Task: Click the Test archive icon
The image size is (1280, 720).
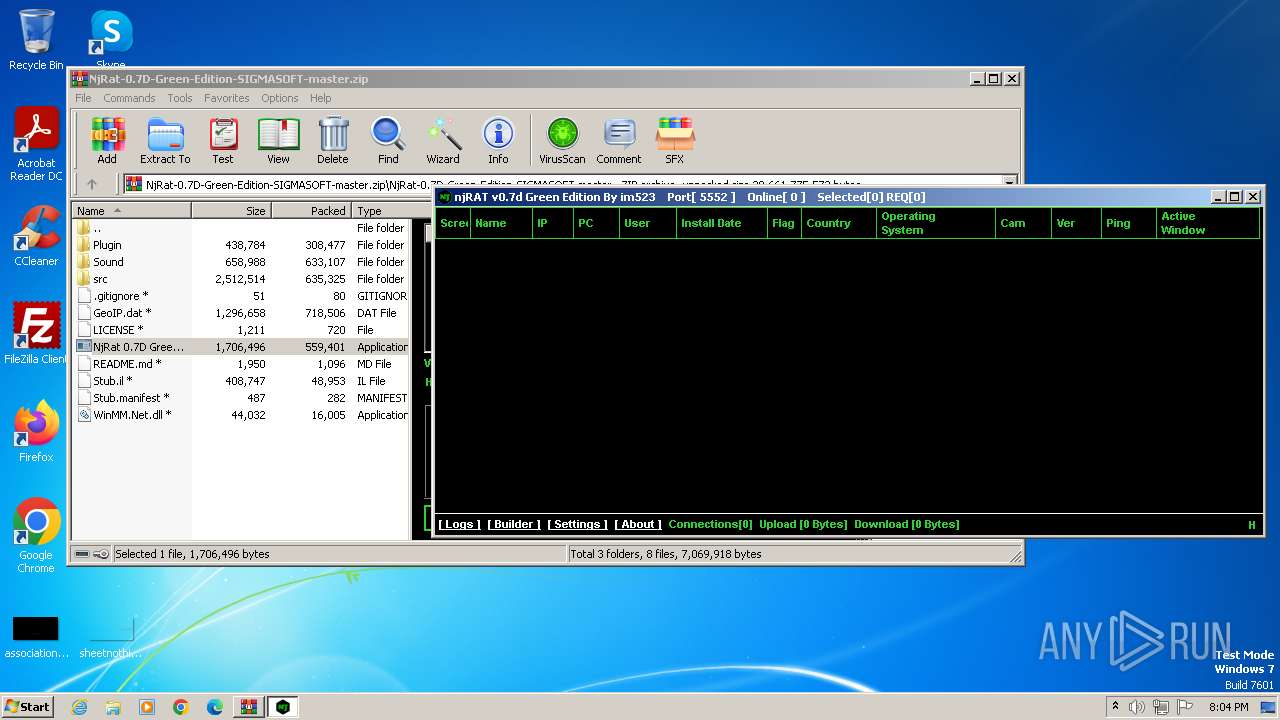Action: coord(223,141)
